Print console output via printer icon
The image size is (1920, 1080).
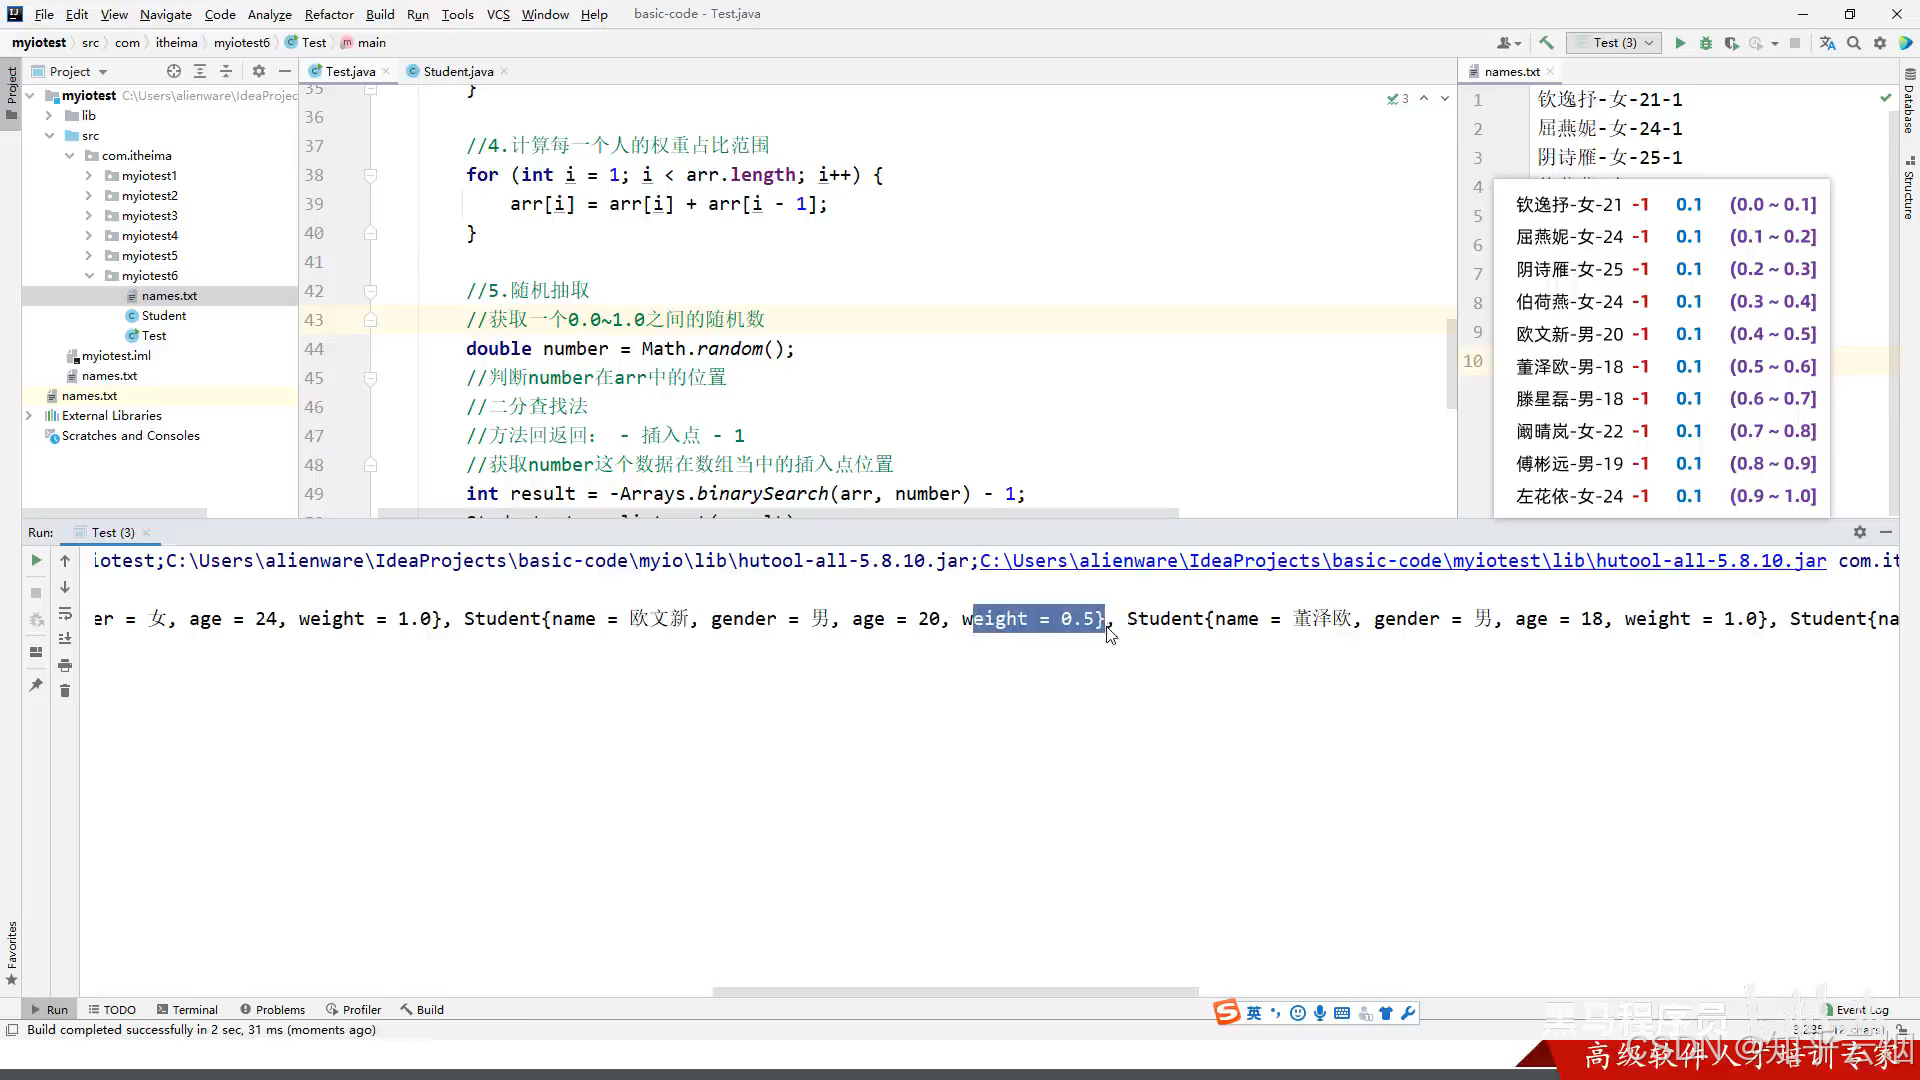pos(65,665)
